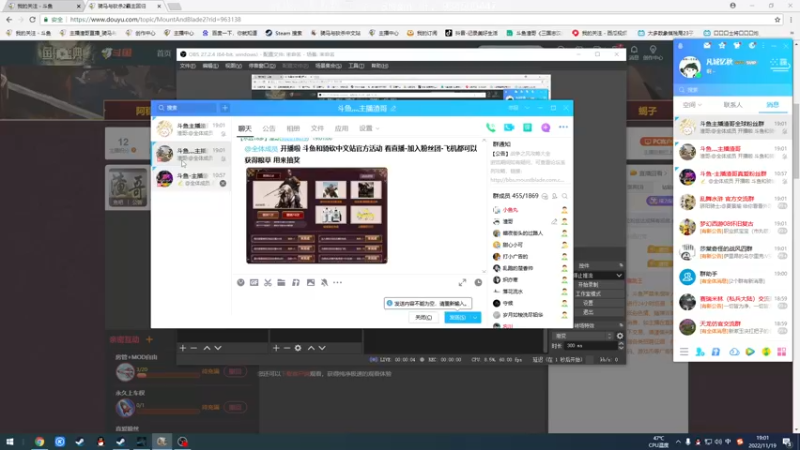Expand the OBS stop streaming dropdown arrow
Screen dimensions: 800x450
(619, 276)
